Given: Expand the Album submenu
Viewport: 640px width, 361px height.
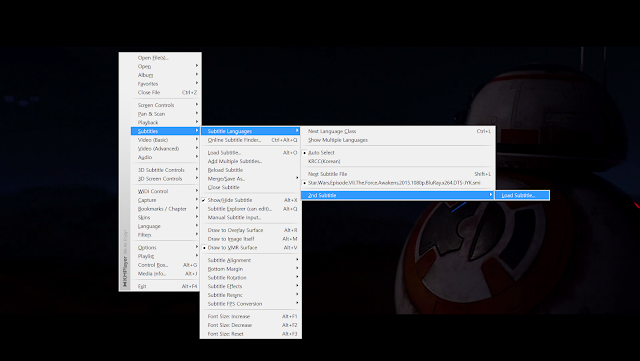Looking at the screenshot, I should (x=165, y=75).
